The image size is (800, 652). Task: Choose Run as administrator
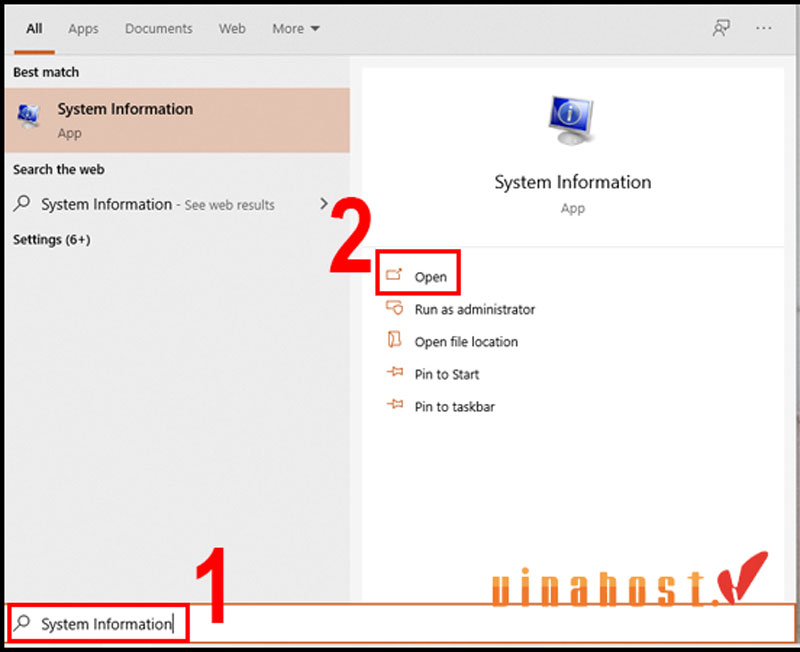click(x=474, y=310)
